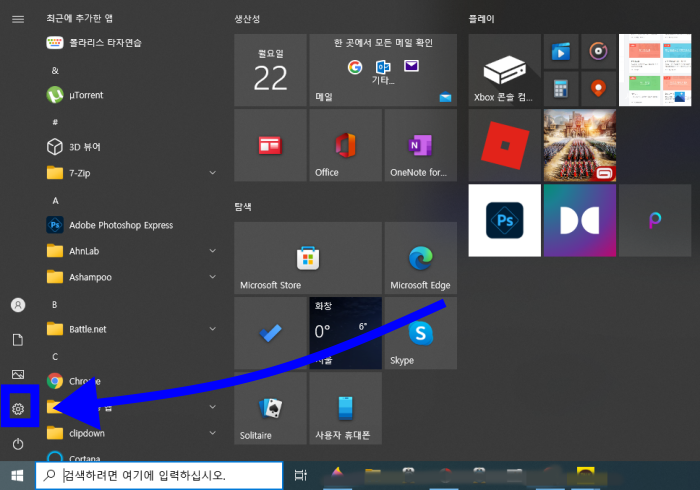Click the # group header
The image size is (700, 490).
[55, 122]
